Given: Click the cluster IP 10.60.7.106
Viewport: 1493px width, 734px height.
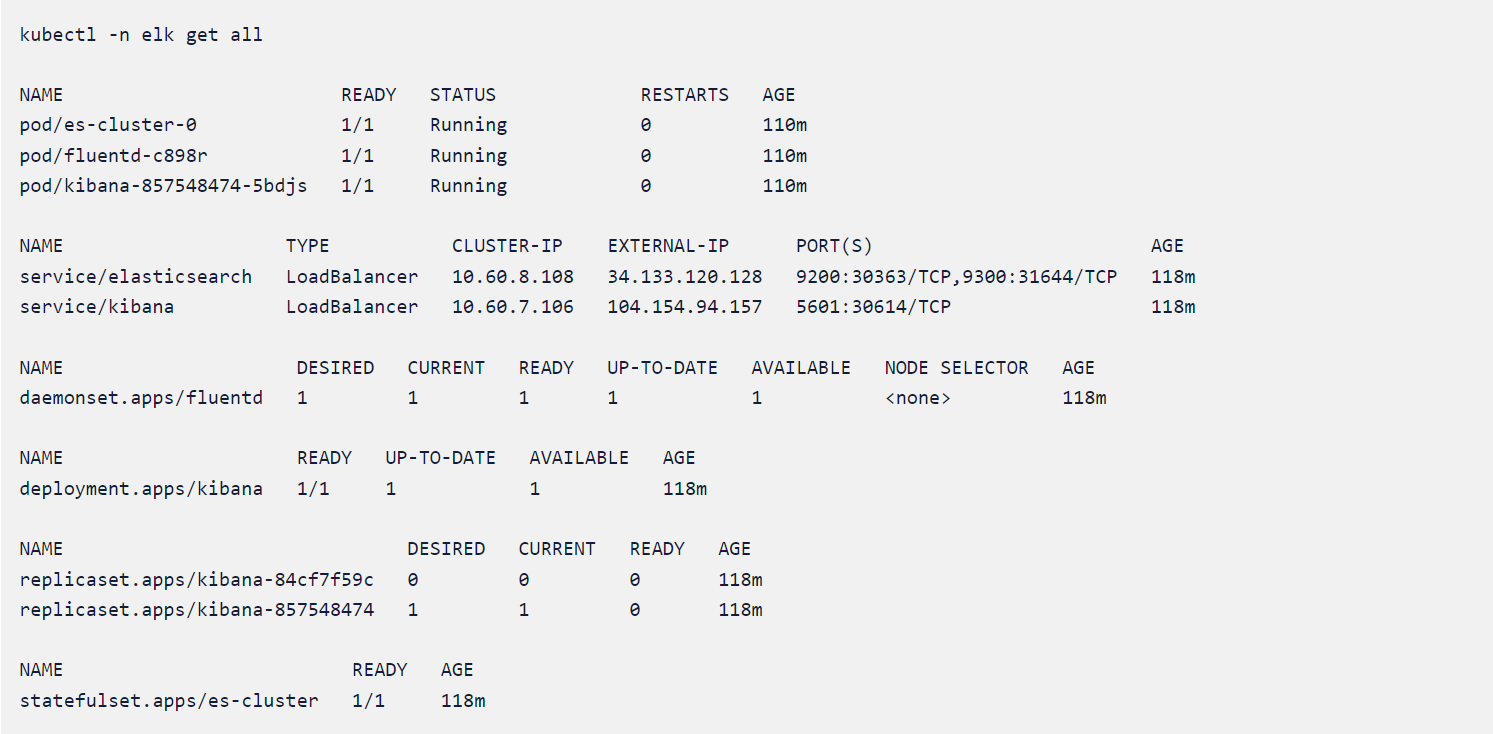Looking at the screenshot, I should [x=513, y=307].
